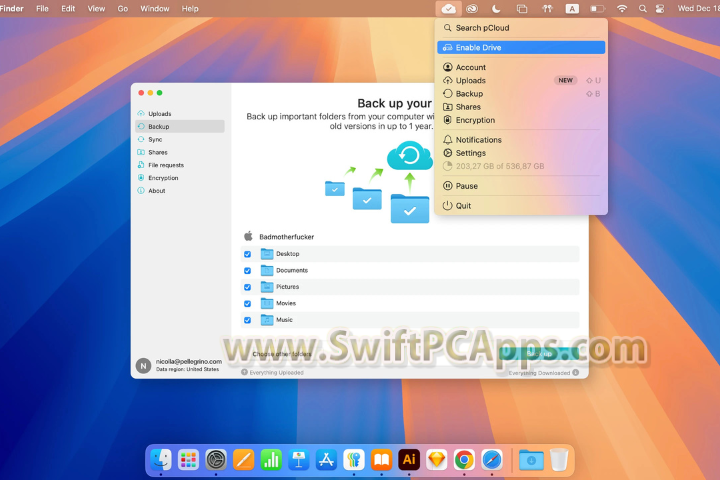Click the battery status icon

597,9
